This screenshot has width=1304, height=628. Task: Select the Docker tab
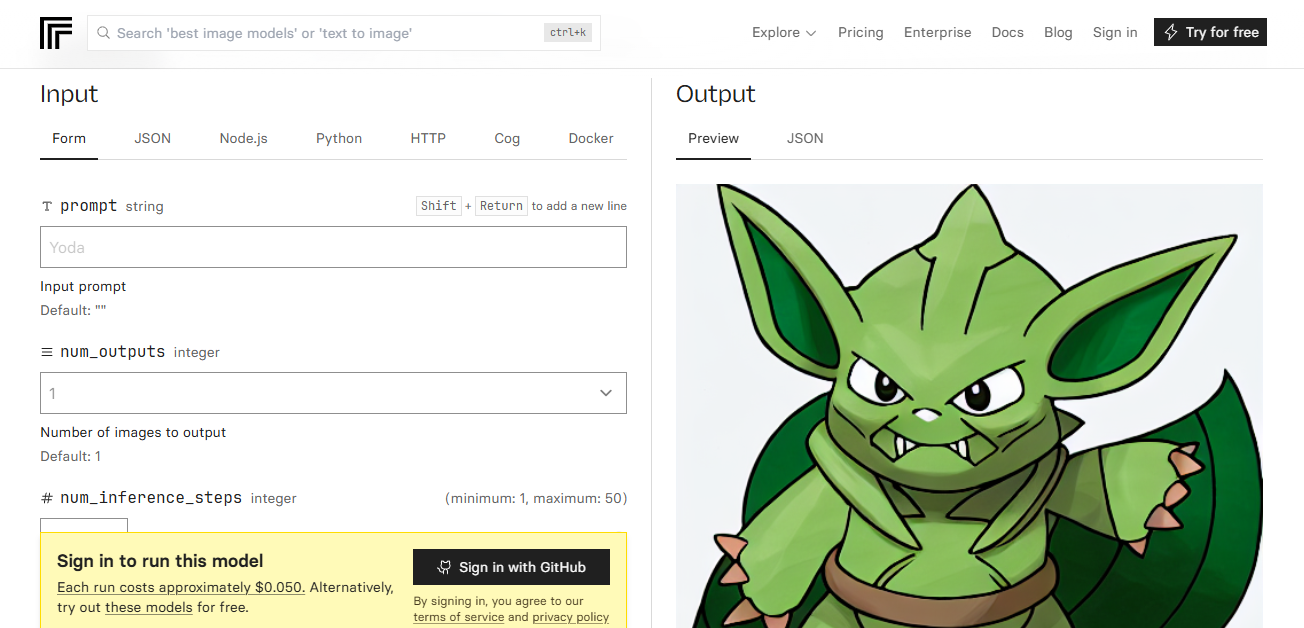tap(591, 138)
